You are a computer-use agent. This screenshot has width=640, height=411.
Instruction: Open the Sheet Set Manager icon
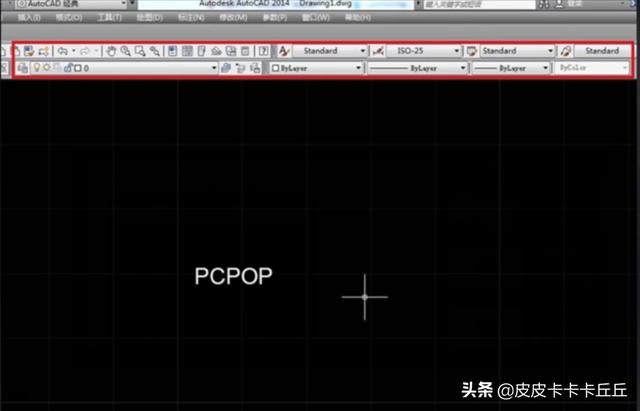pyautogui.click(x=216, y=51)
